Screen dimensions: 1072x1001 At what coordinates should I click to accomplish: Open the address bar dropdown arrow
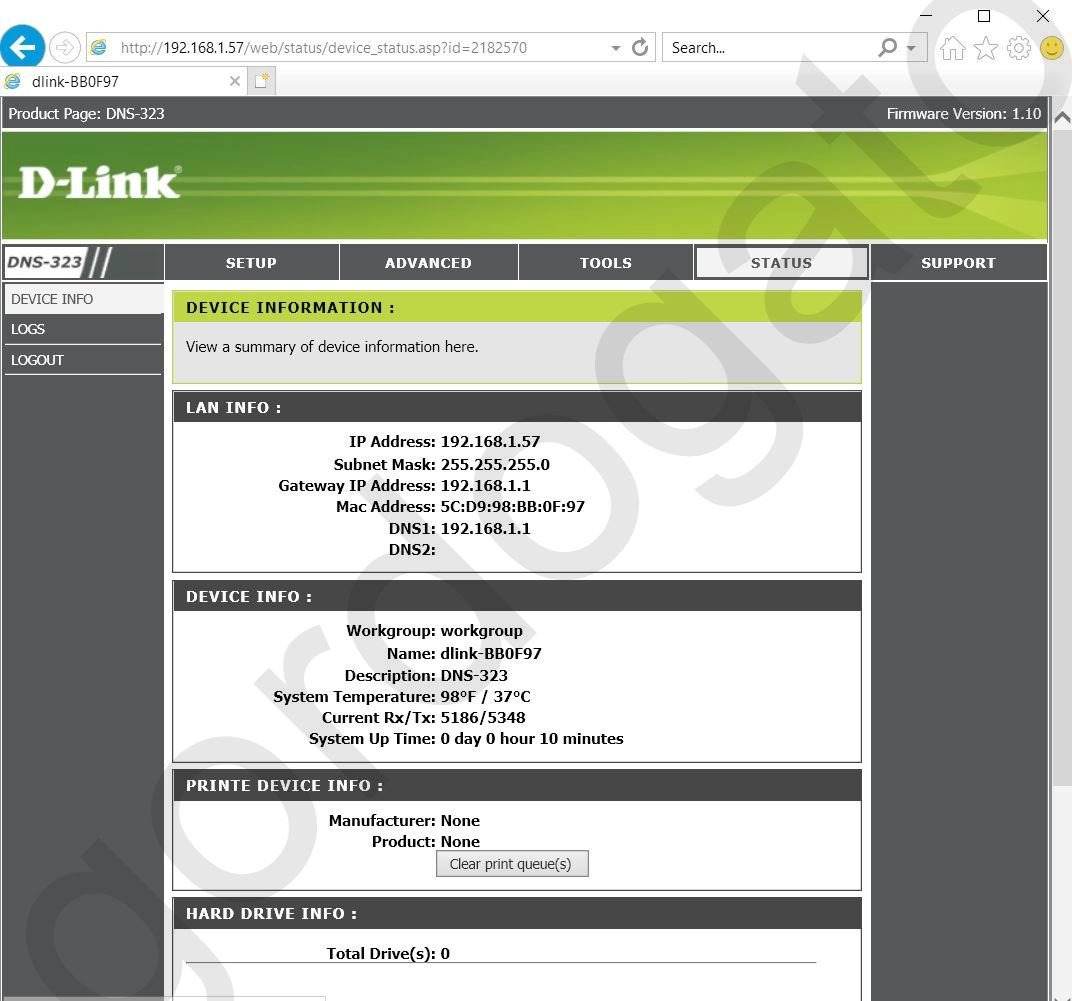point(615,47)
